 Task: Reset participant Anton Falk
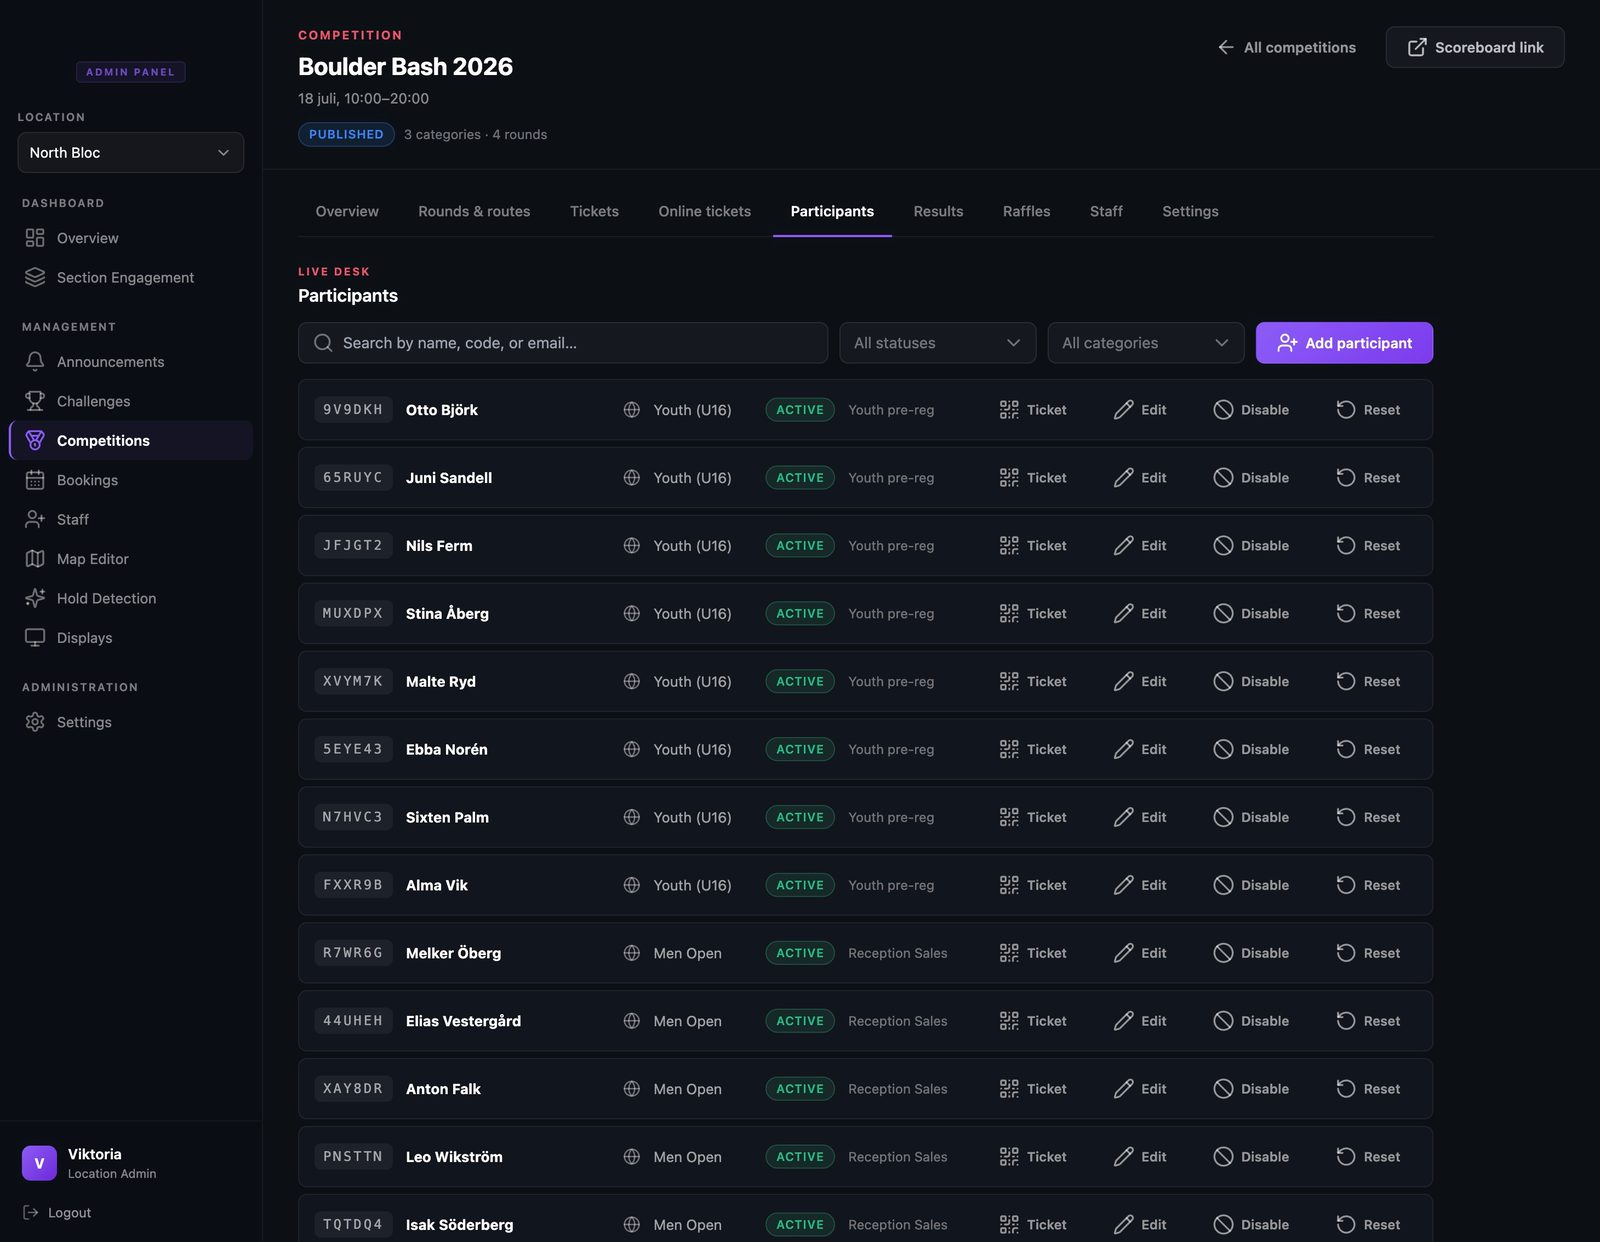point(1368,1089)
